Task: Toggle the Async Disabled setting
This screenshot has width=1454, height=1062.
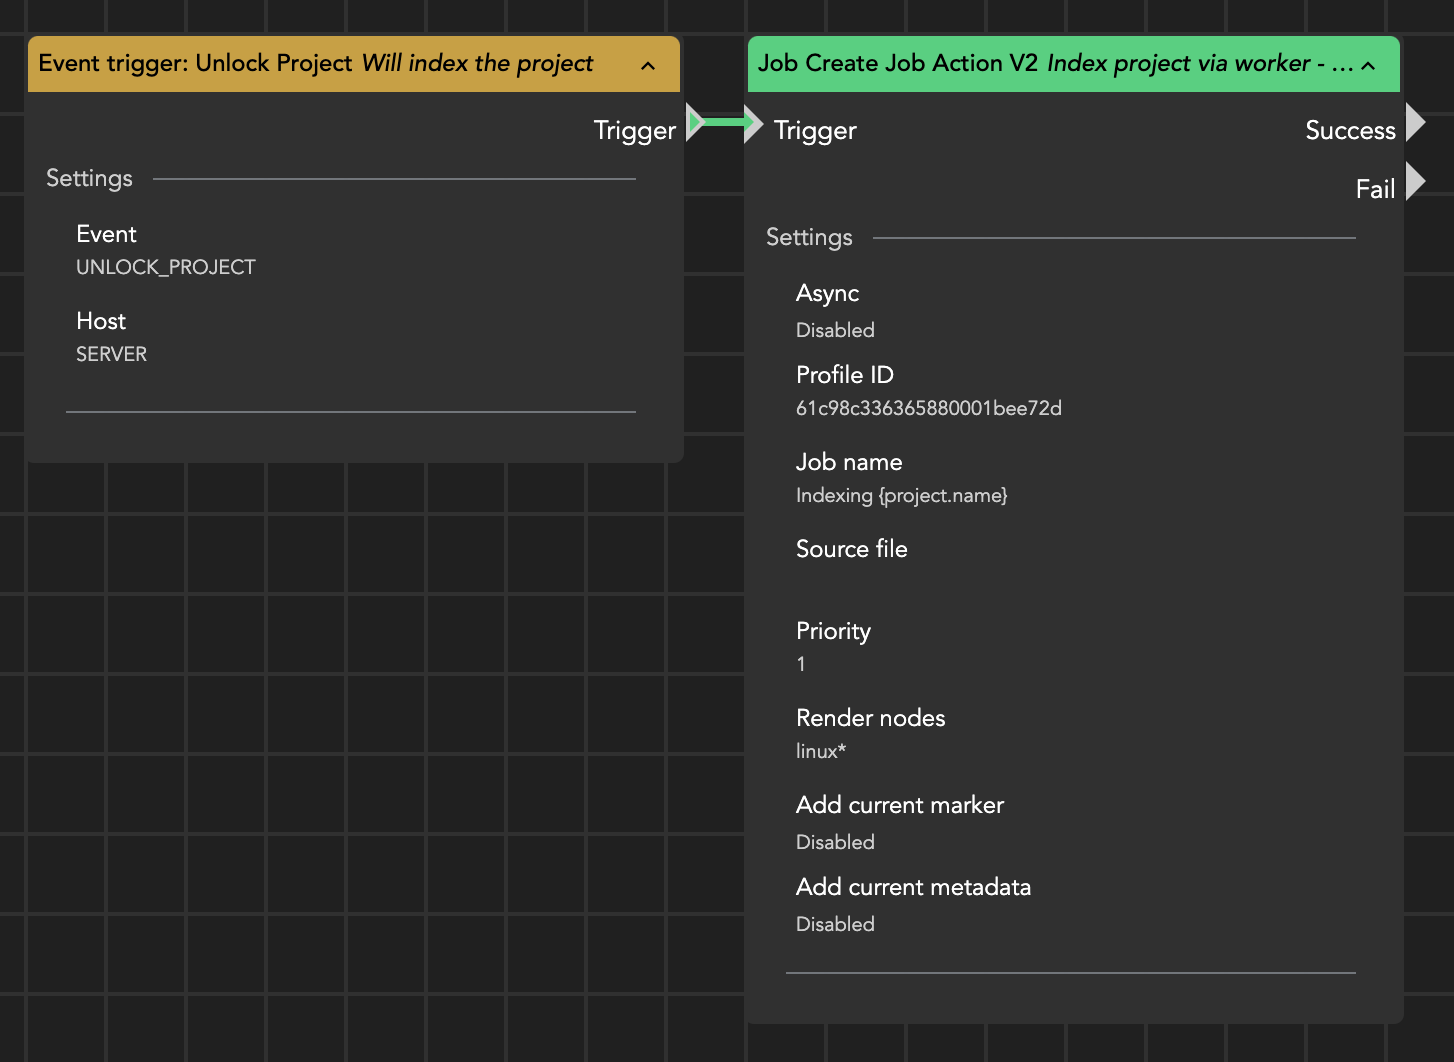Action: click(x=835, y=330)
